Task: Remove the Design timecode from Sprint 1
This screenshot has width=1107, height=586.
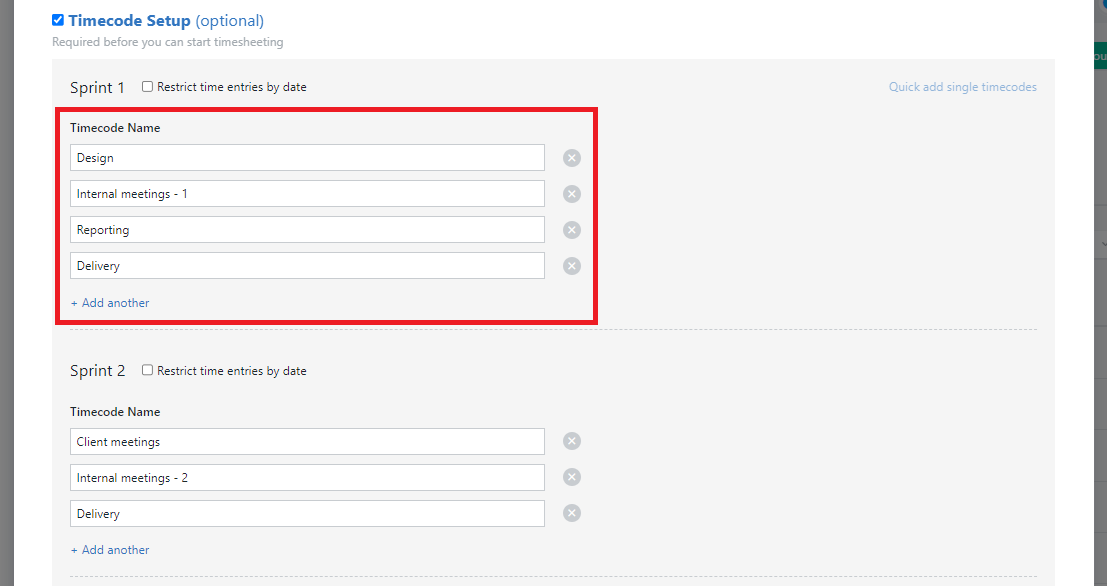Action: coord(571,157)
